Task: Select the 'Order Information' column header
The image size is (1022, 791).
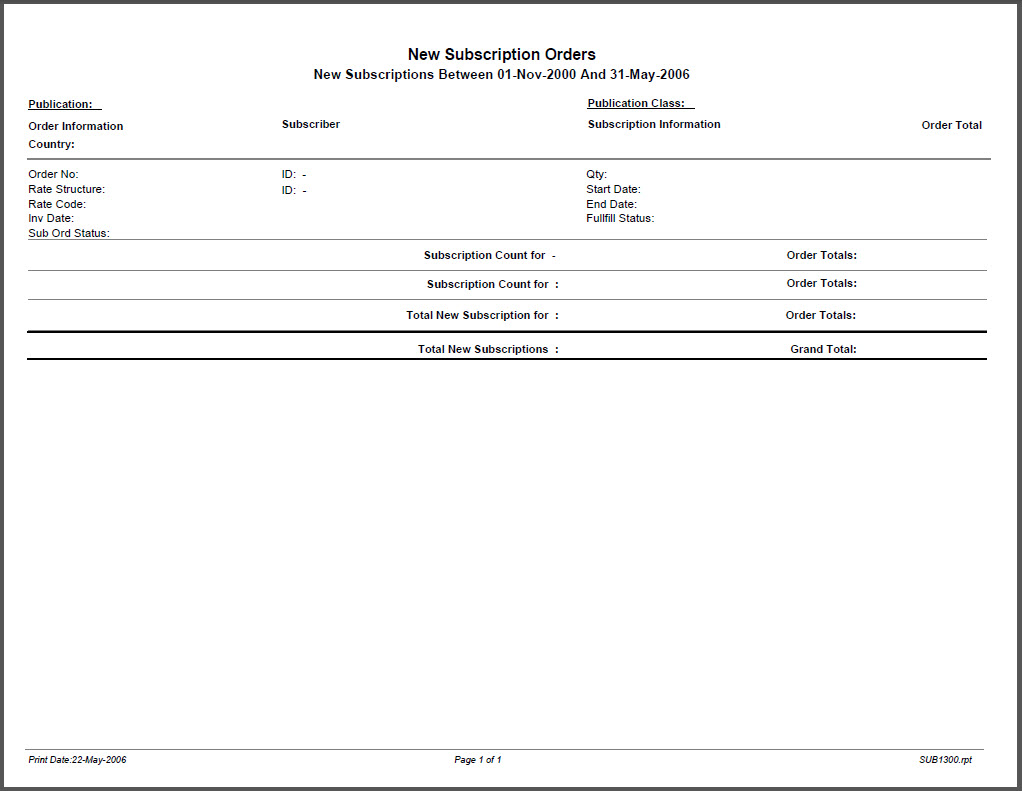Action: pyautogui.click(x=76, y=126)
